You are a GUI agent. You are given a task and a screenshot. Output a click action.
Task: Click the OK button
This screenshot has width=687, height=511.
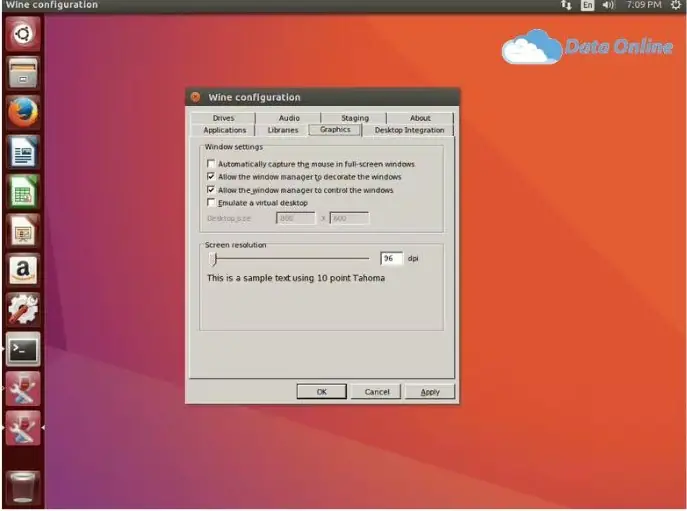tap(322, 392)
